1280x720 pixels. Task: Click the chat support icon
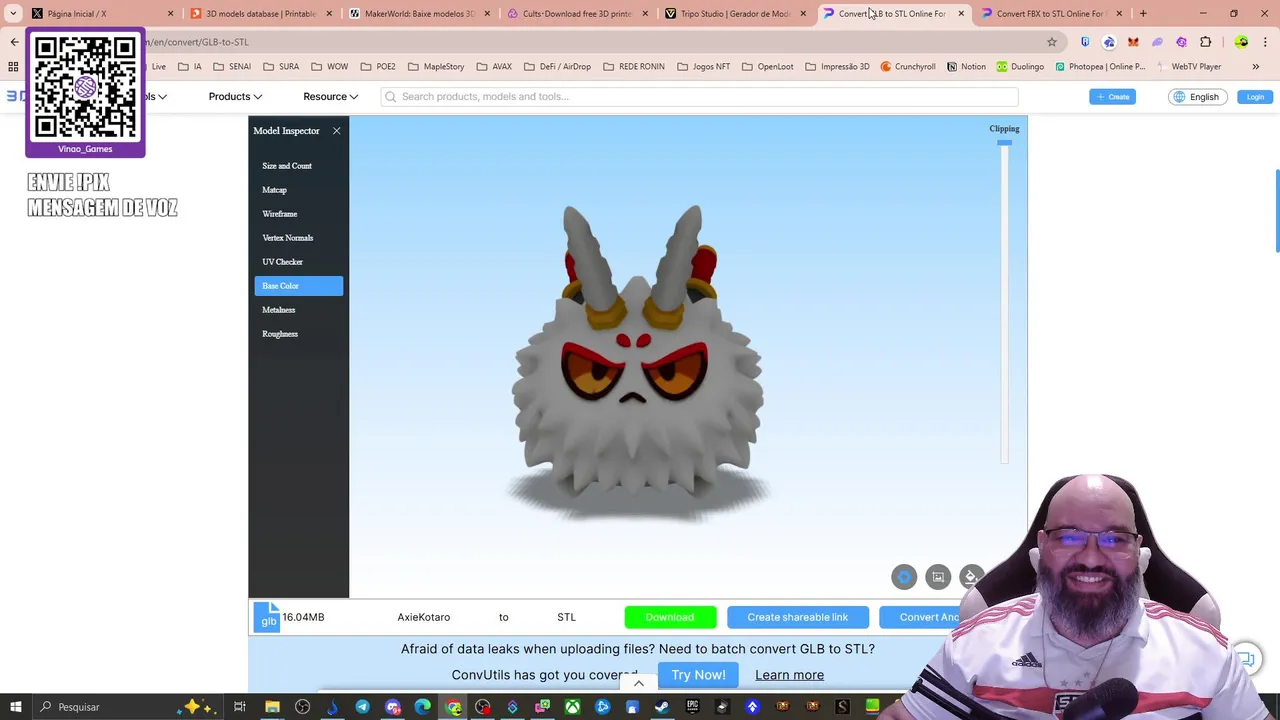[x=1245, y=658]
